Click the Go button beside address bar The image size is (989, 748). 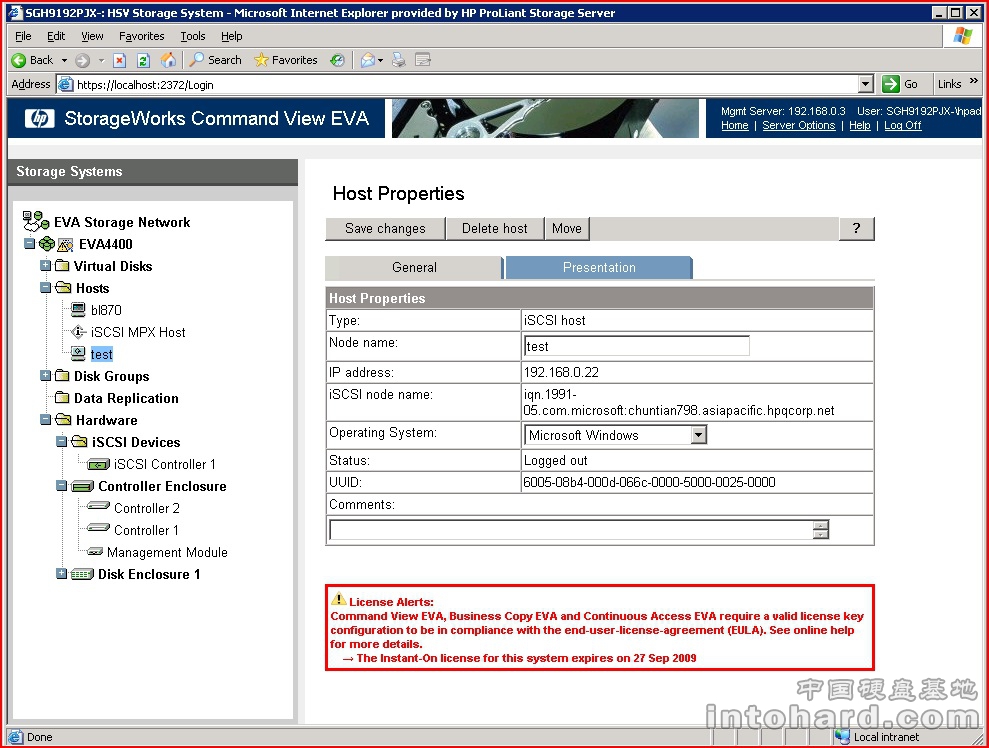coord(900,84)
